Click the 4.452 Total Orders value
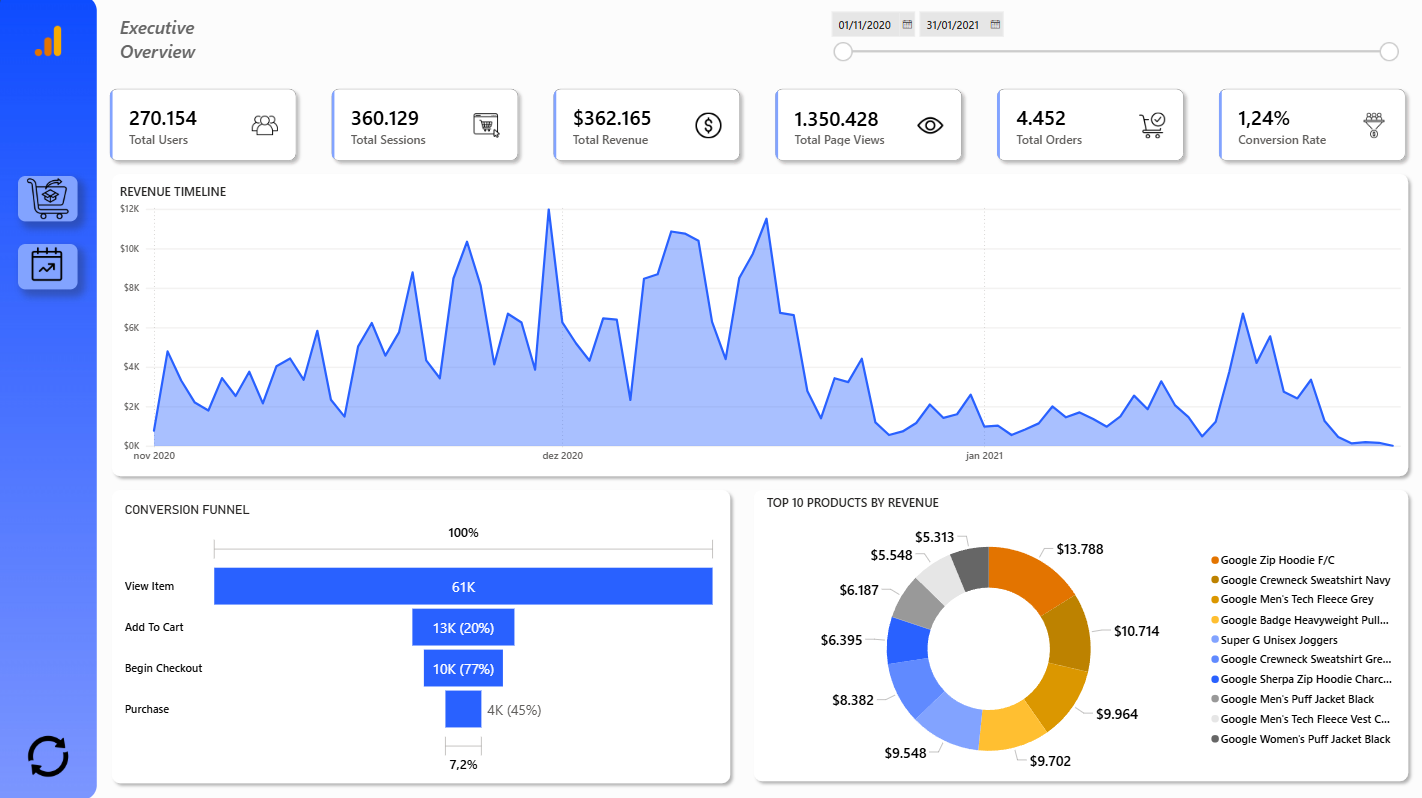The image size is (1422, 798). click(x=1041, y=118)
